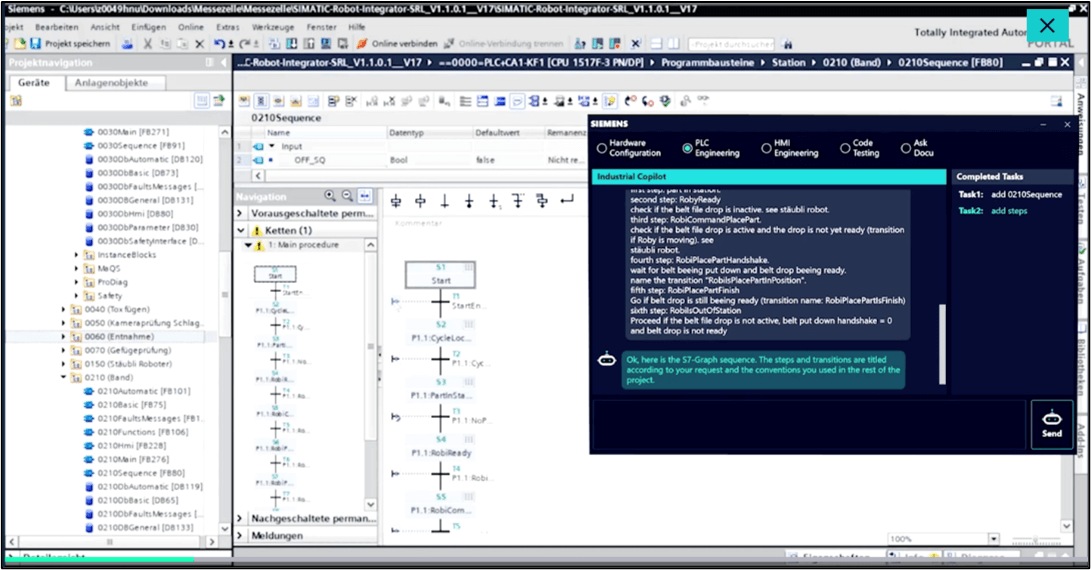The image size is (1091, 570).
Task: Click the fit-width icon in Navigation header
Action: [365, 196]
